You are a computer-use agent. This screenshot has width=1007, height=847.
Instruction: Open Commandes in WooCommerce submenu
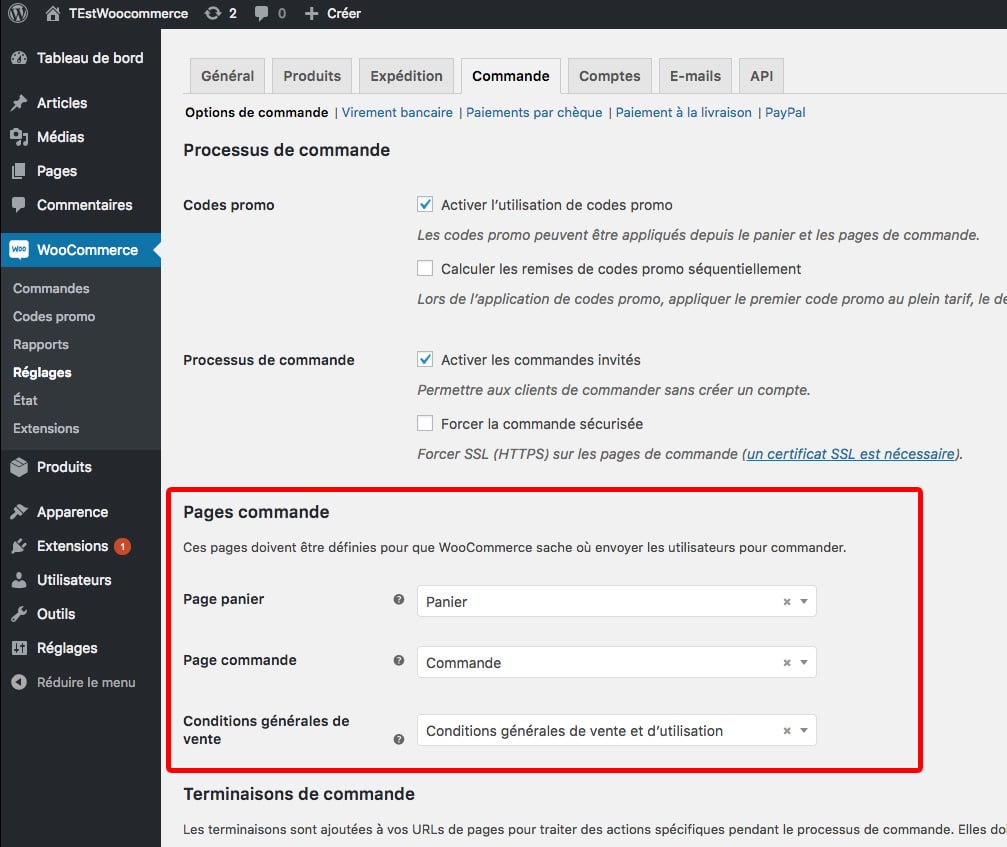51,288
